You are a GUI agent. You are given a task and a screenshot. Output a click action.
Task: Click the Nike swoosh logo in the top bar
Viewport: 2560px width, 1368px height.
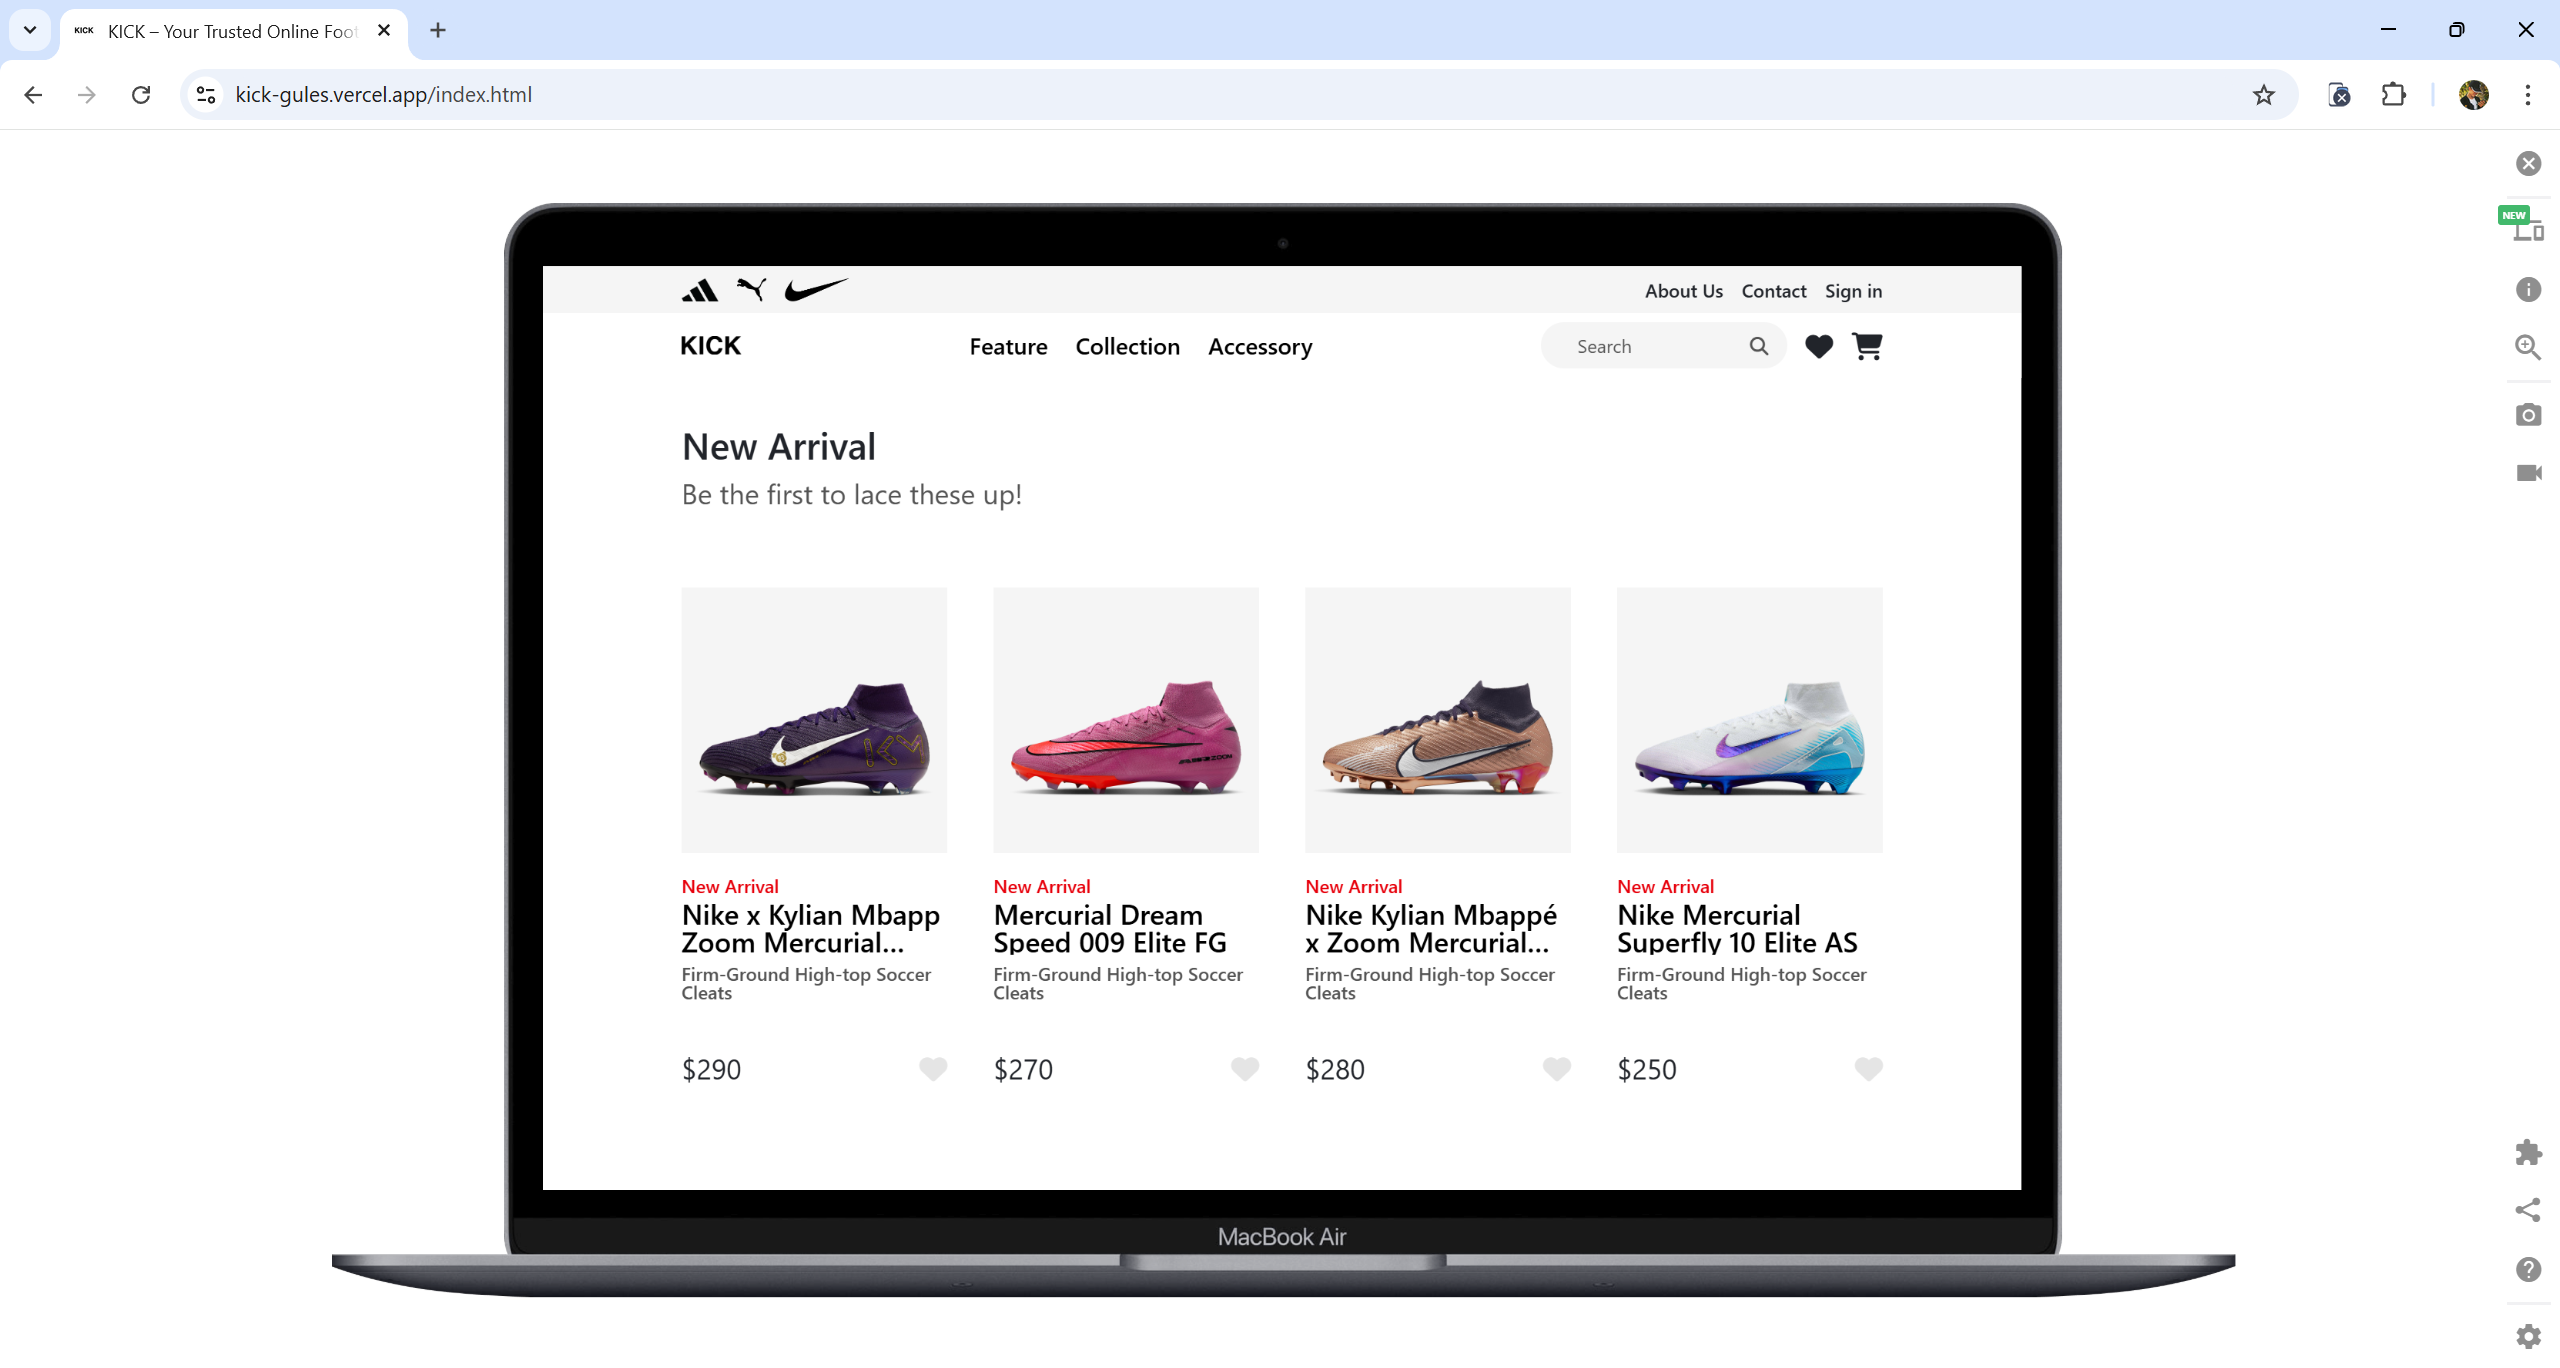[x=816, y=290]
